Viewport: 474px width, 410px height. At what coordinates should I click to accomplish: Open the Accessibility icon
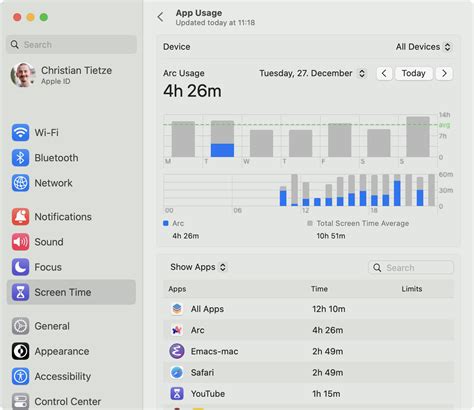pyautogui.click(x=20, y=376)
